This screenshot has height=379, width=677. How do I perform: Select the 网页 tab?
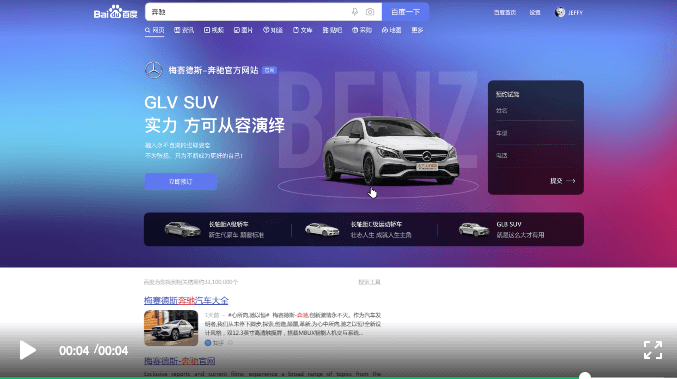point(155,30)
